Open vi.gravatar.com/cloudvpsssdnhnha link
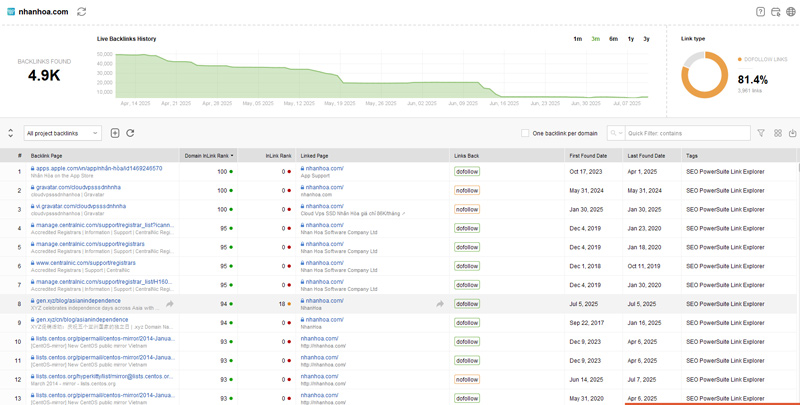The height and width of the screenshot is (405, 800). (x=81, y=206)
